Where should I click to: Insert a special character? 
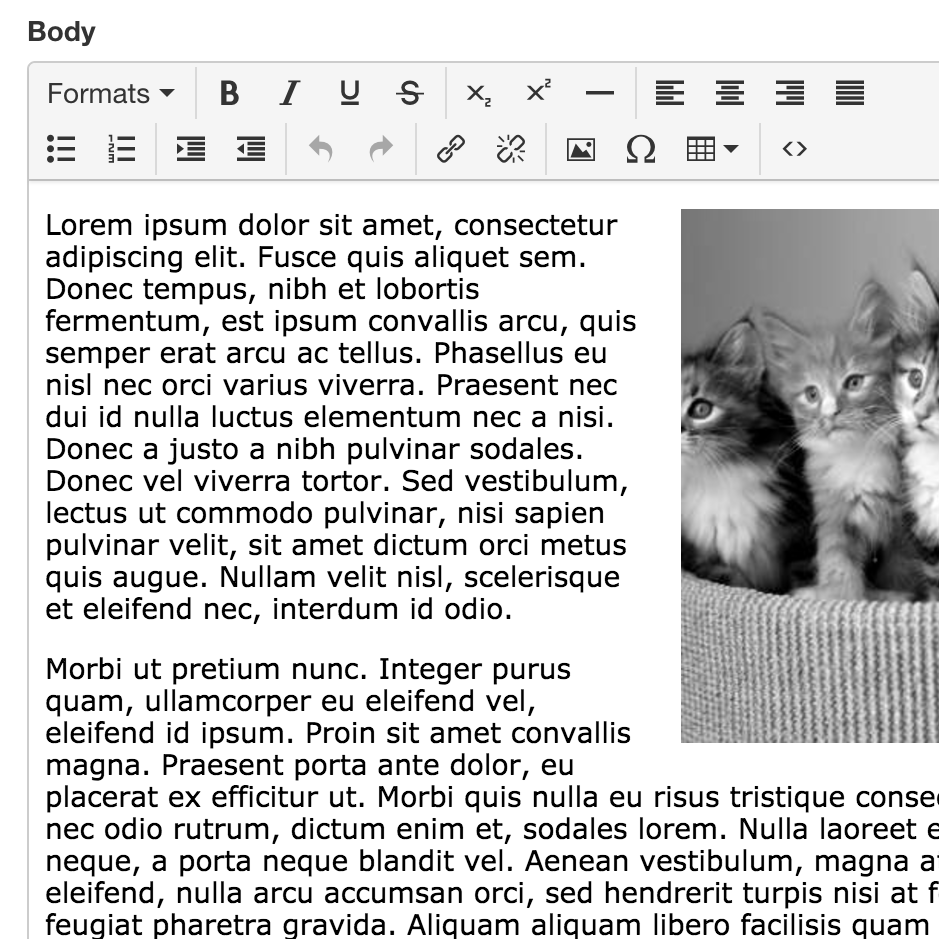[641, 150]
